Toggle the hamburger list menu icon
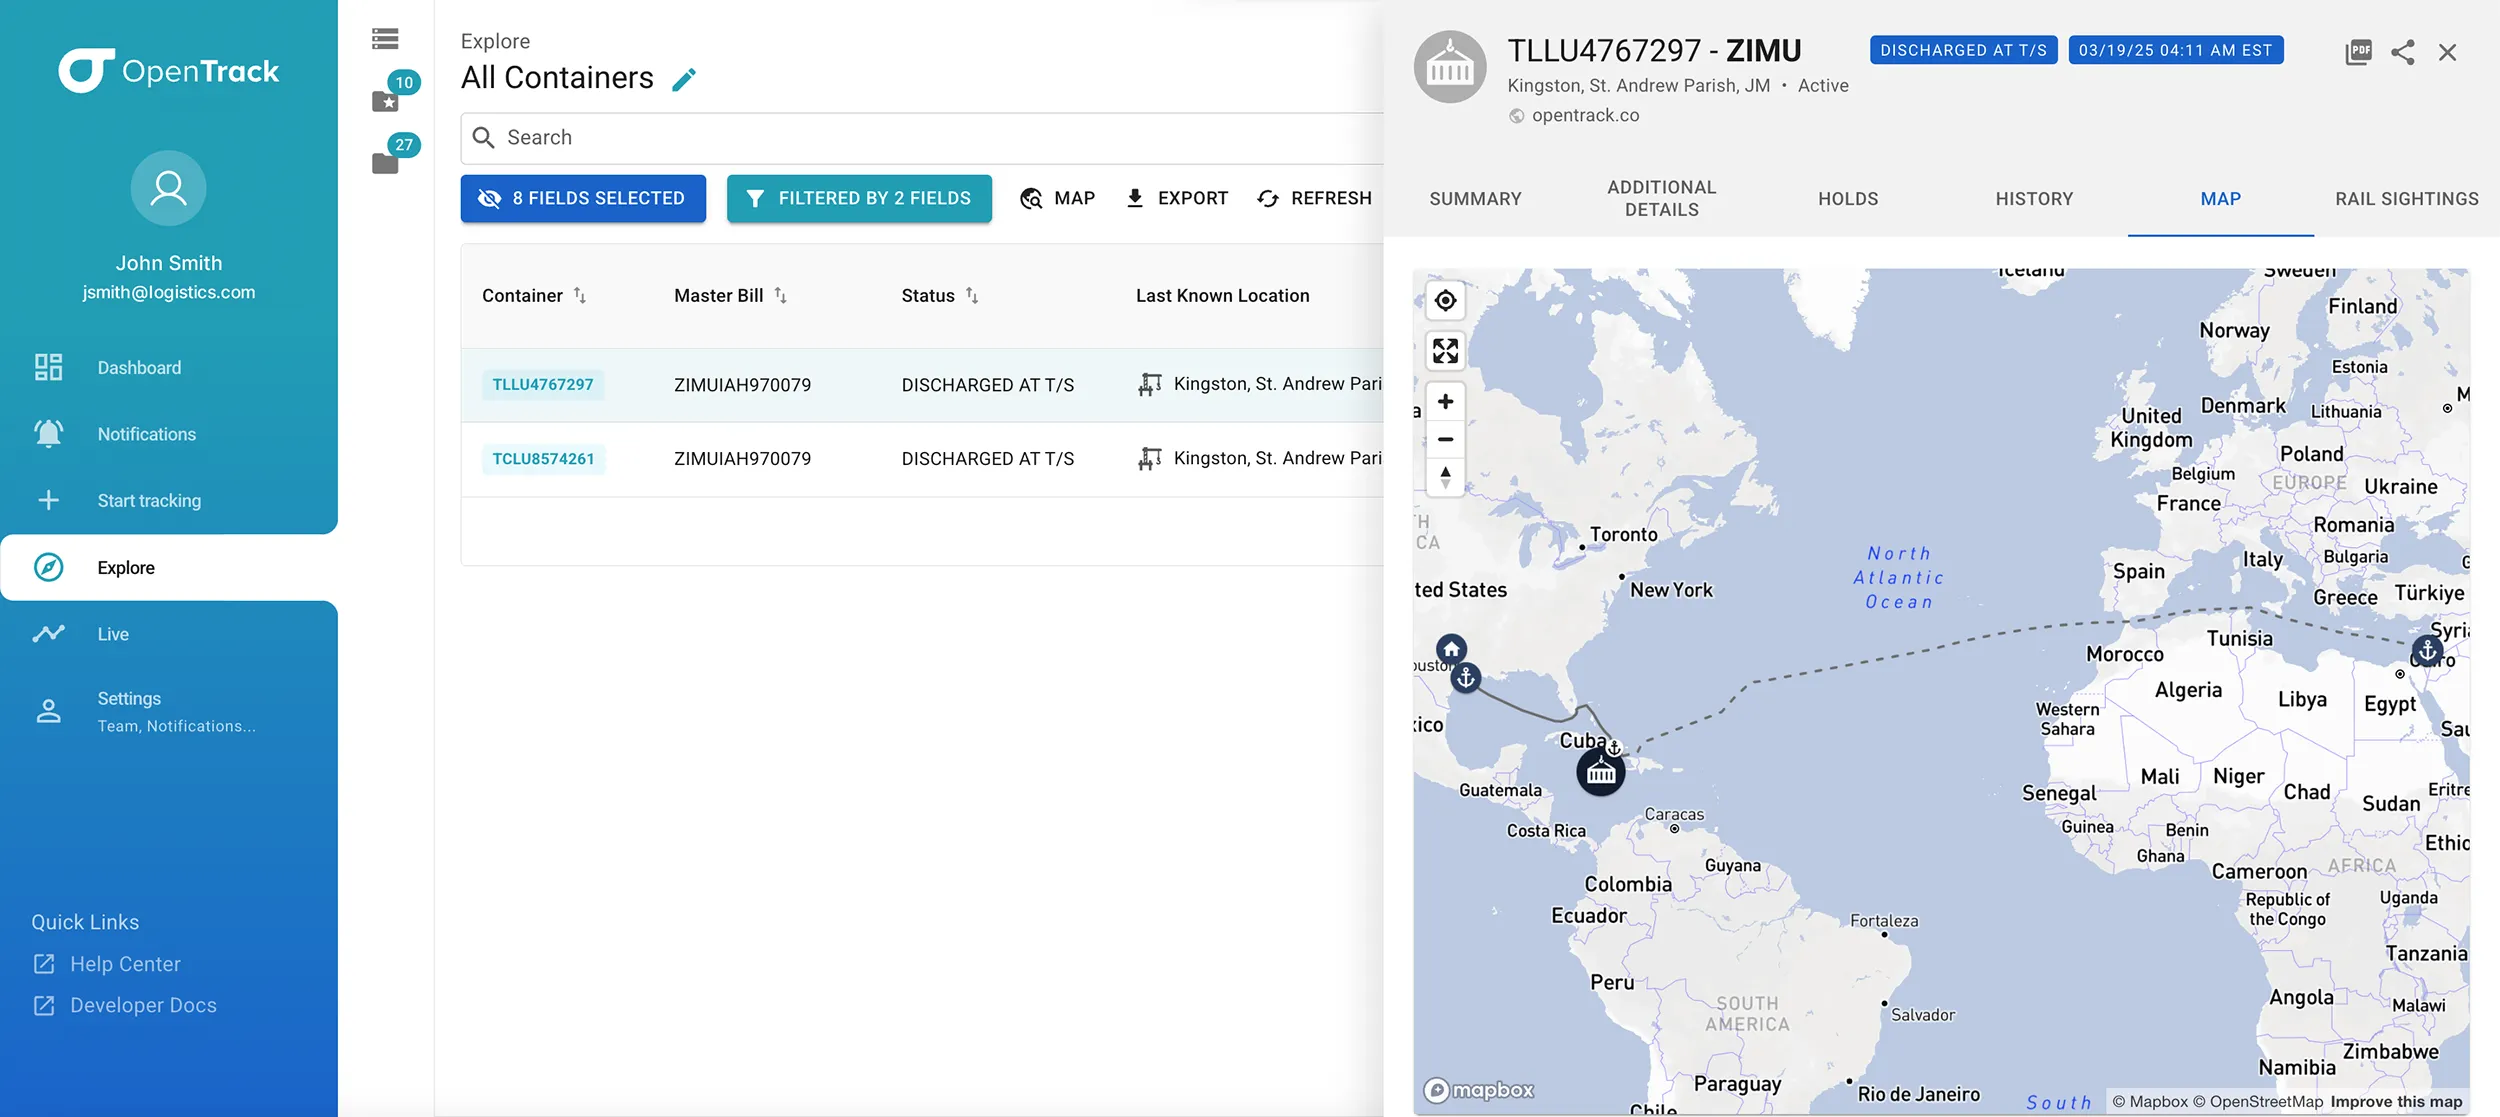The width and height of the screenshot is (2500, 1117). [385, 39]
